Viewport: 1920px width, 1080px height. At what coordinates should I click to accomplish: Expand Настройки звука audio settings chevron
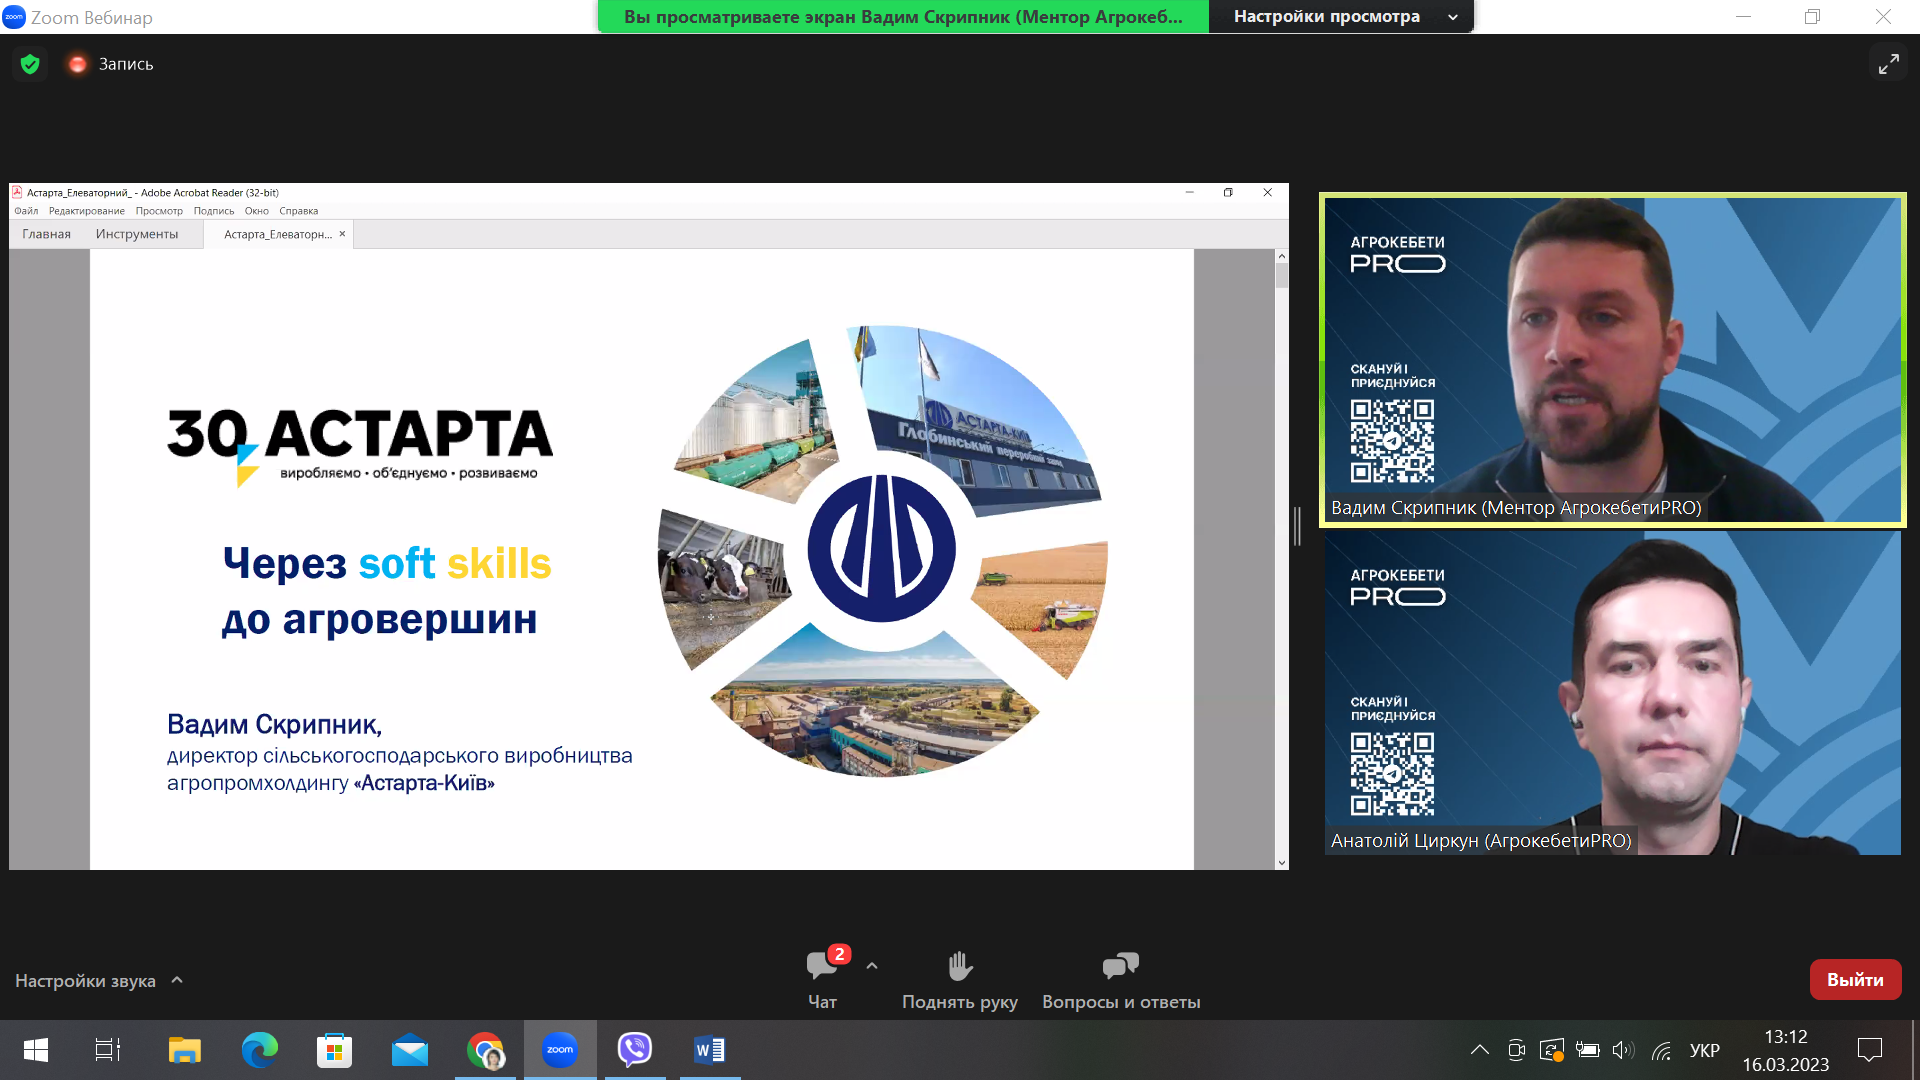[x=177, y=980]
